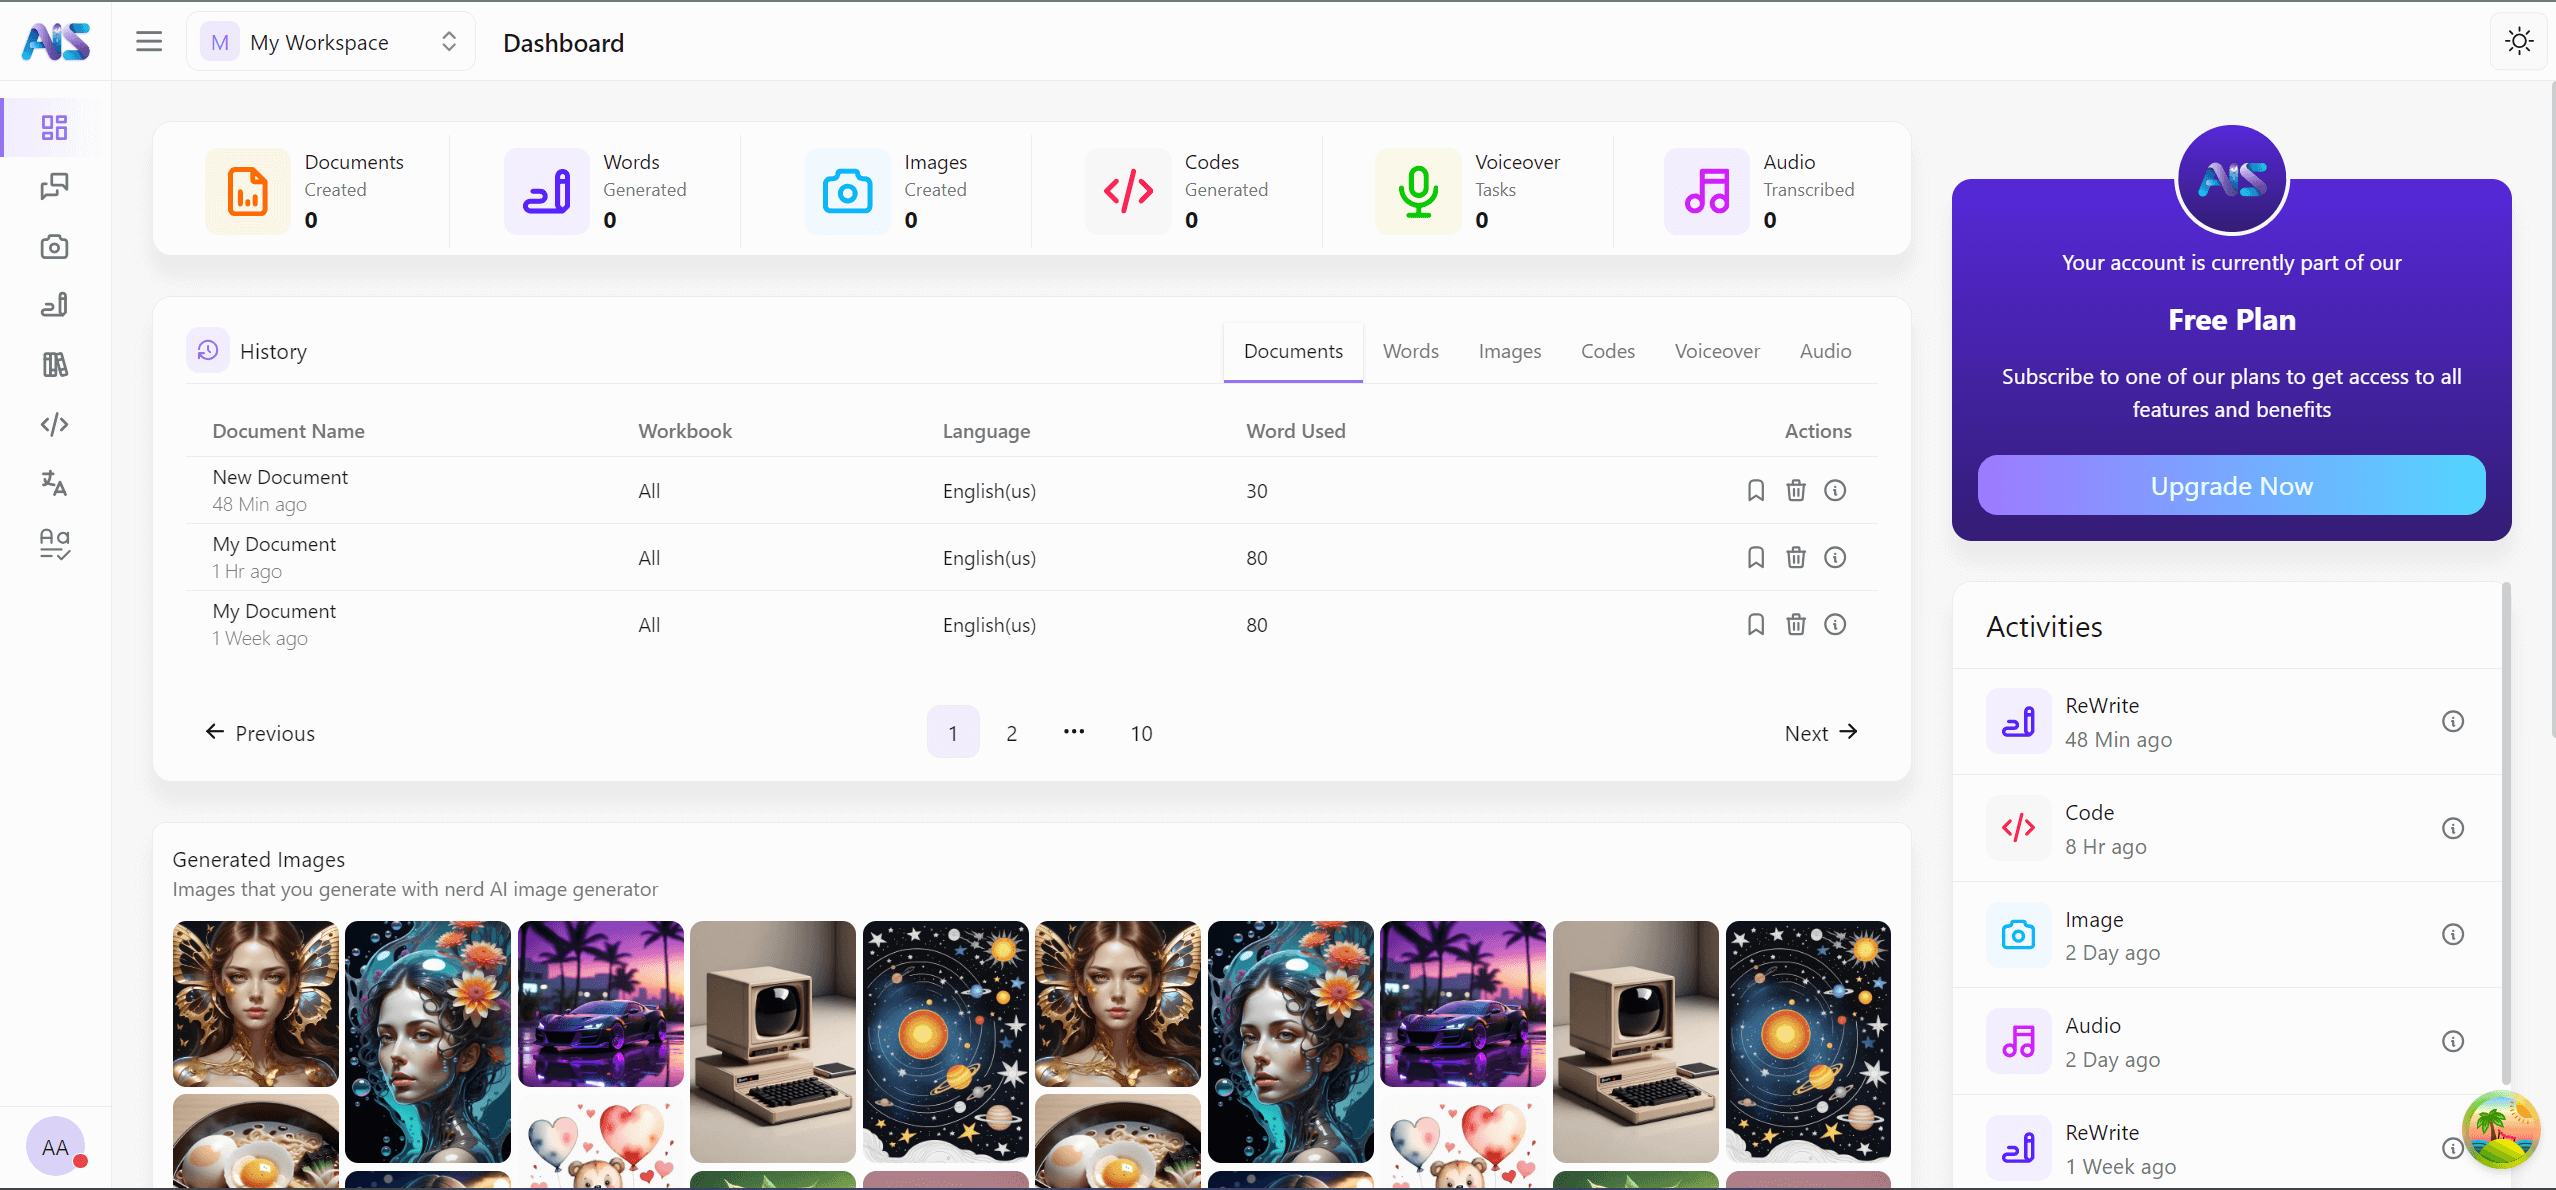Bookmark the New Document row
This screenshot has width=2556, height=1190.
(x=1756, y=490)
